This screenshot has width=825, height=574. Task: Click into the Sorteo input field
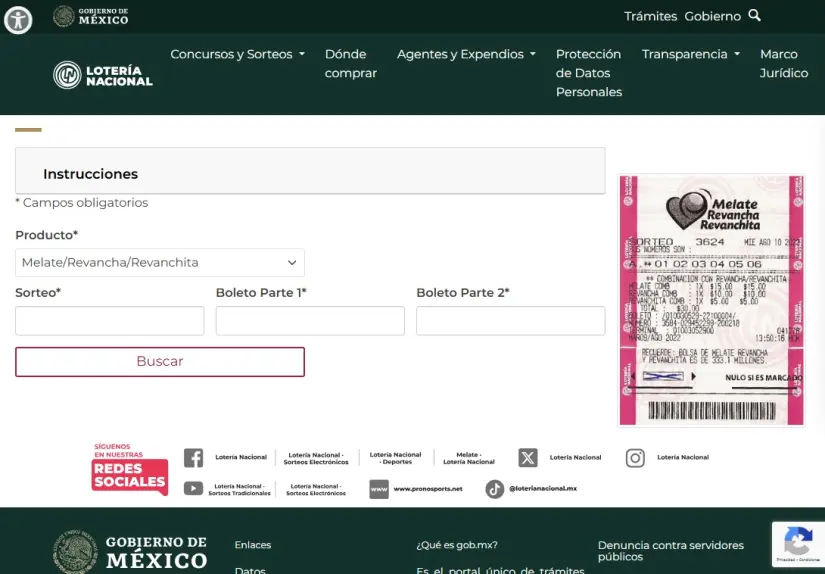click(110, 321)
